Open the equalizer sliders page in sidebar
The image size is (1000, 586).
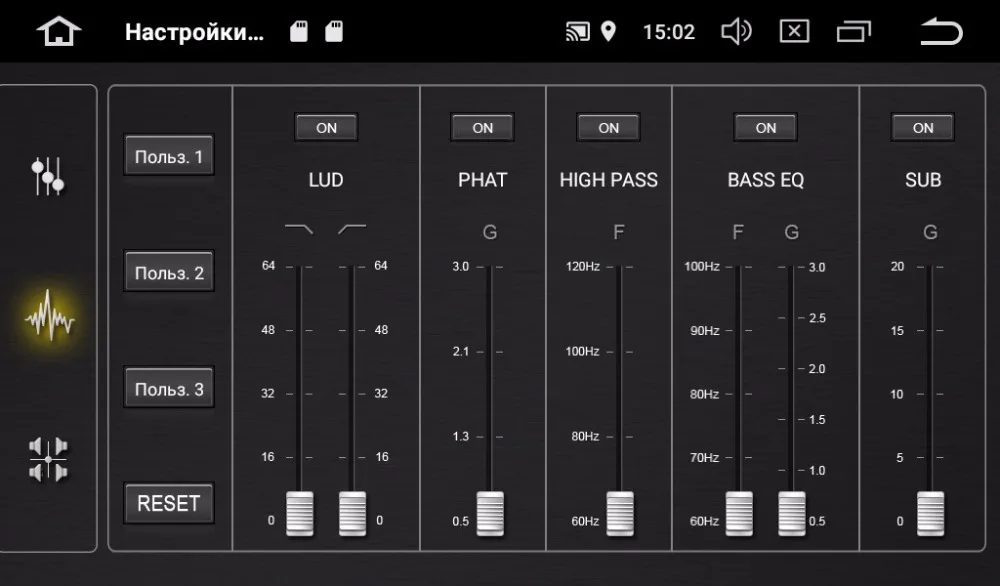[x=48, y=176]
